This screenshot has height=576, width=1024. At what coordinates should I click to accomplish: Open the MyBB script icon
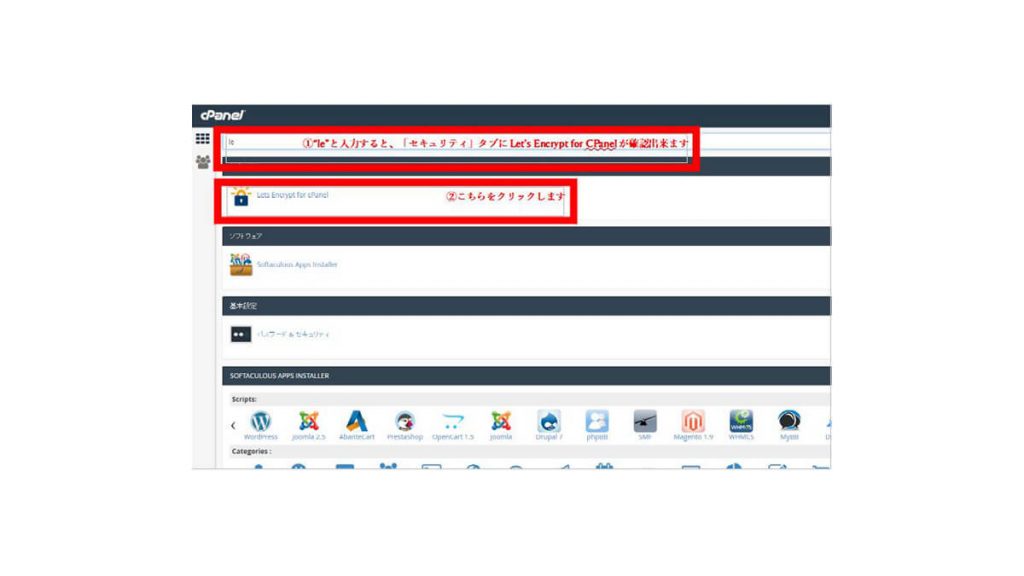789,422
